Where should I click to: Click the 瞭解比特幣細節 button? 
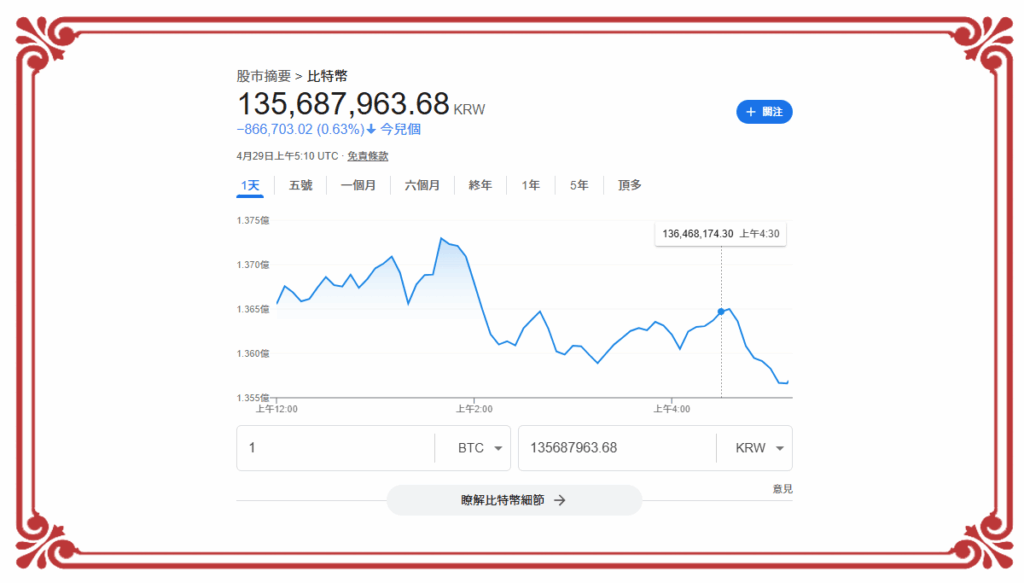(515, 500)
